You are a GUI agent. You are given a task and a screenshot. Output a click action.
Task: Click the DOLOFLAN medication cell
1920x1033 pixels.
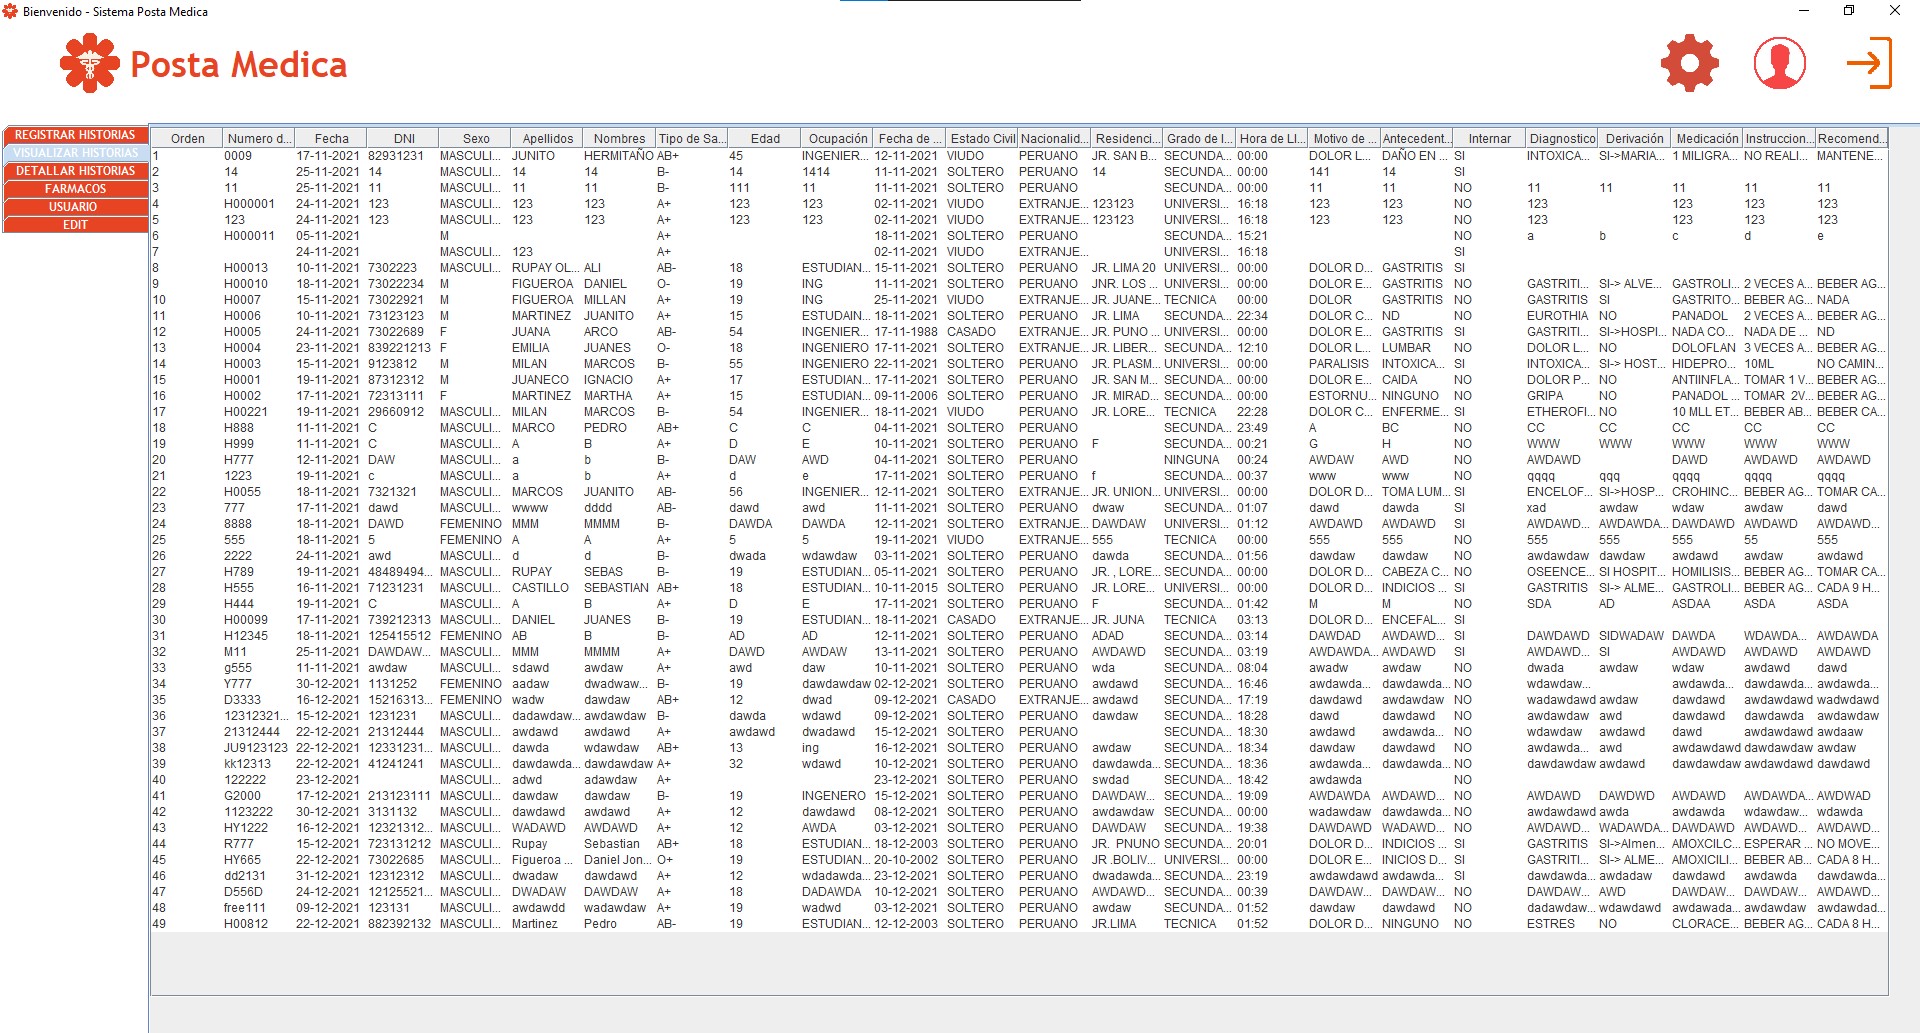click(1706, 348)
